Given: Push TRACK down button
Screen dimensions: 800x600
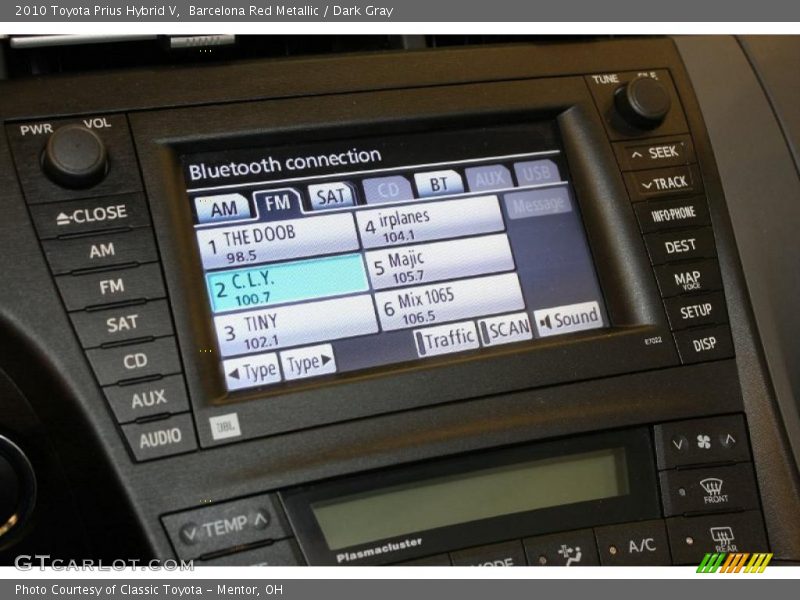Looking at the screenshot, I should click(x=665, y=183).
